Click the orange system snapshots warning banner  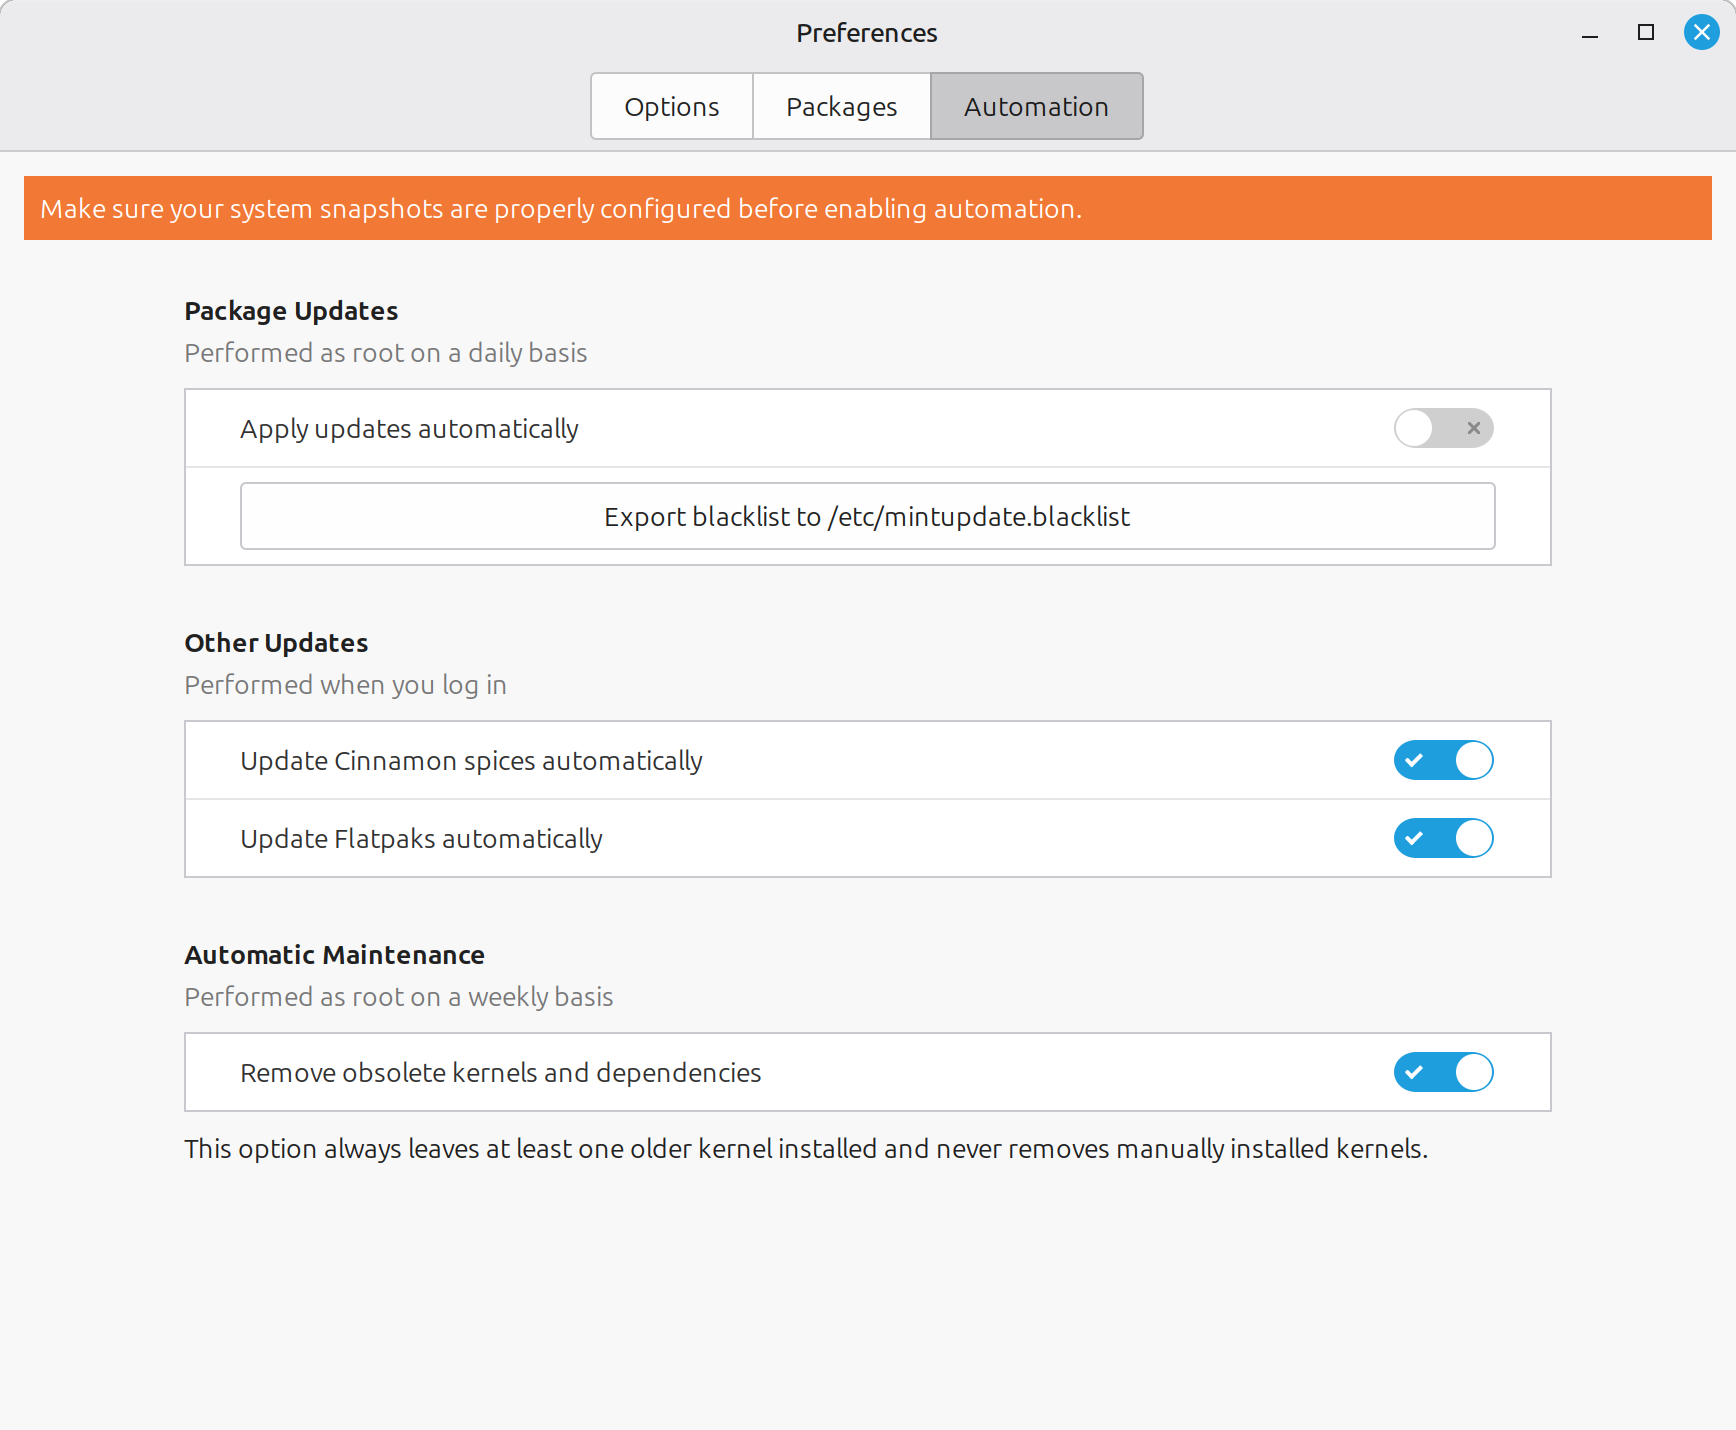(868, 208)
